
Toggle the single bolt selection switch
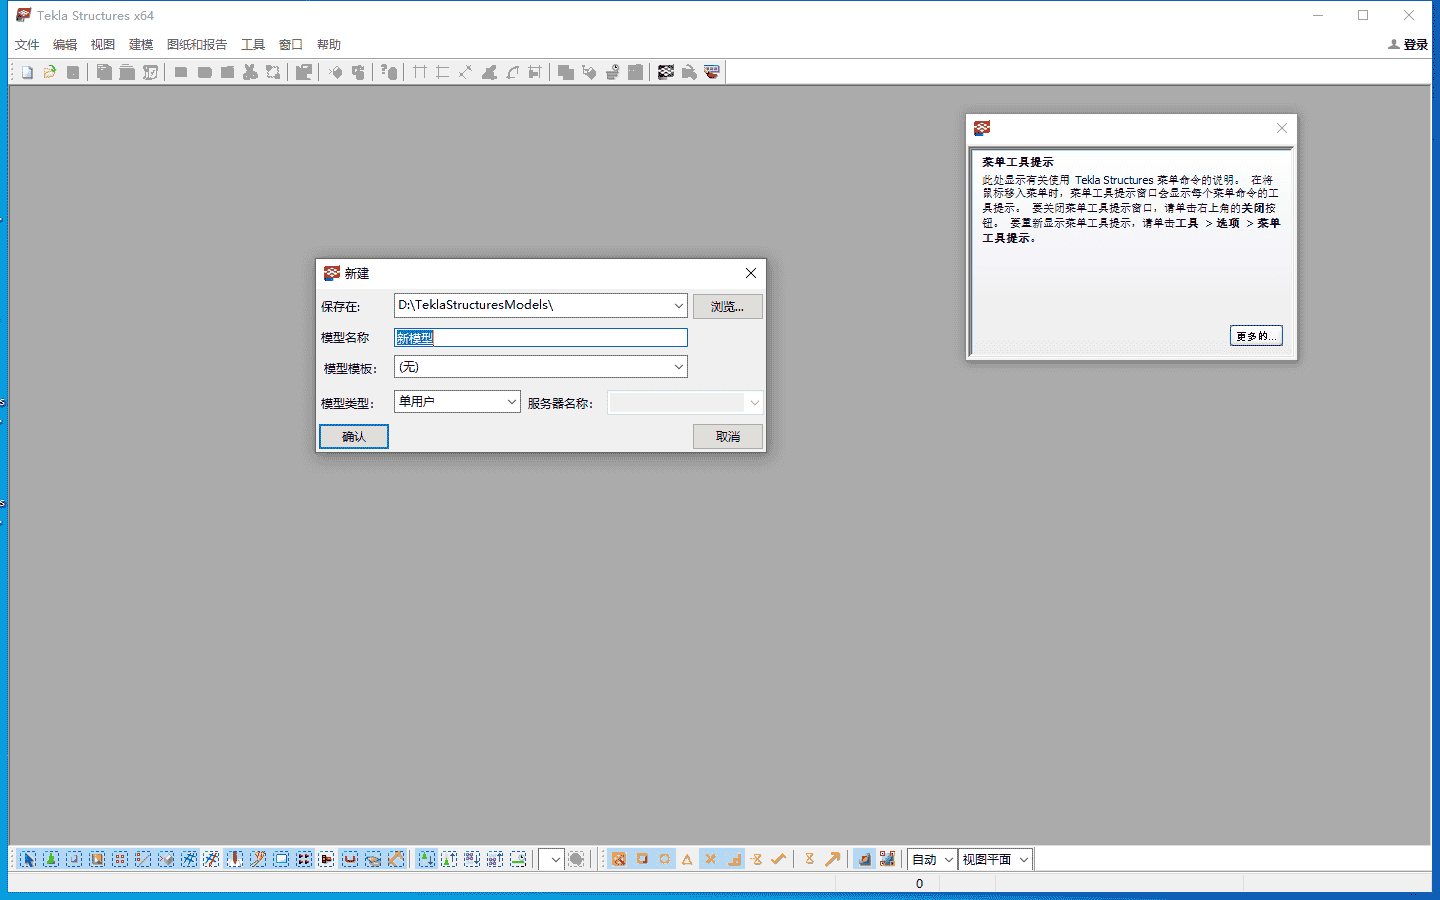click(x=327, y=859)
